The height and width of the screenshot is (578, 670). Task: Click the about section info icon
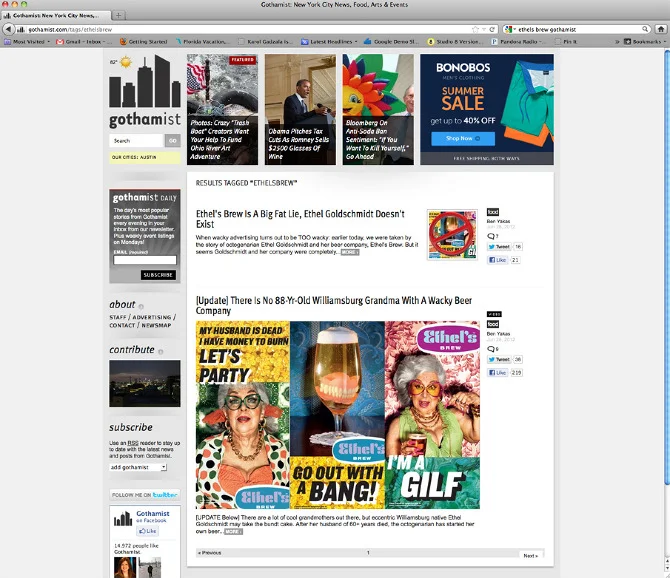pos(141,306)
